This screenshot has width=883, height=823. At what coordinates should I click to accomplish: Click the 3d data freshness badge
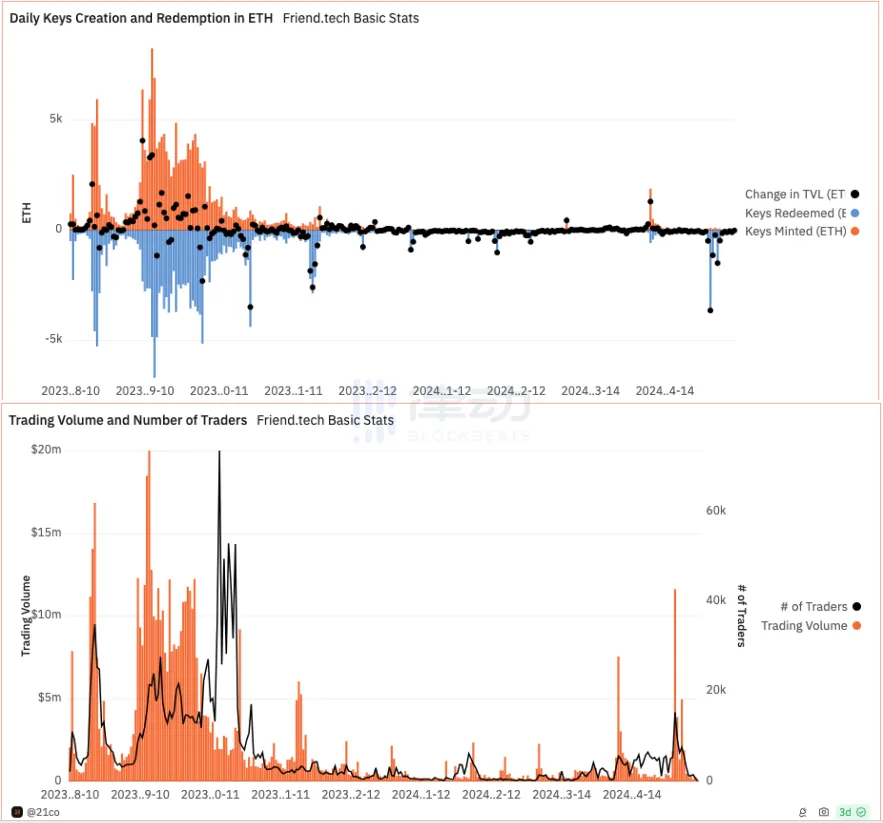pos(852,812)
